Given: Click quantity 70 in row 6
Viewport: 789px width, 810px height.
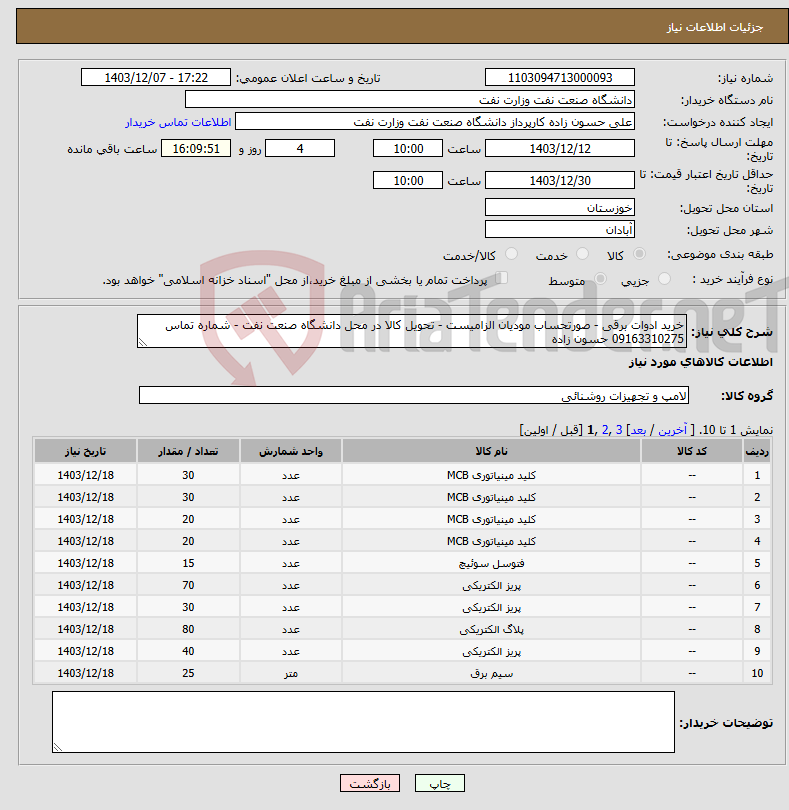Looking at the screenshot, I should pos(188,585).
